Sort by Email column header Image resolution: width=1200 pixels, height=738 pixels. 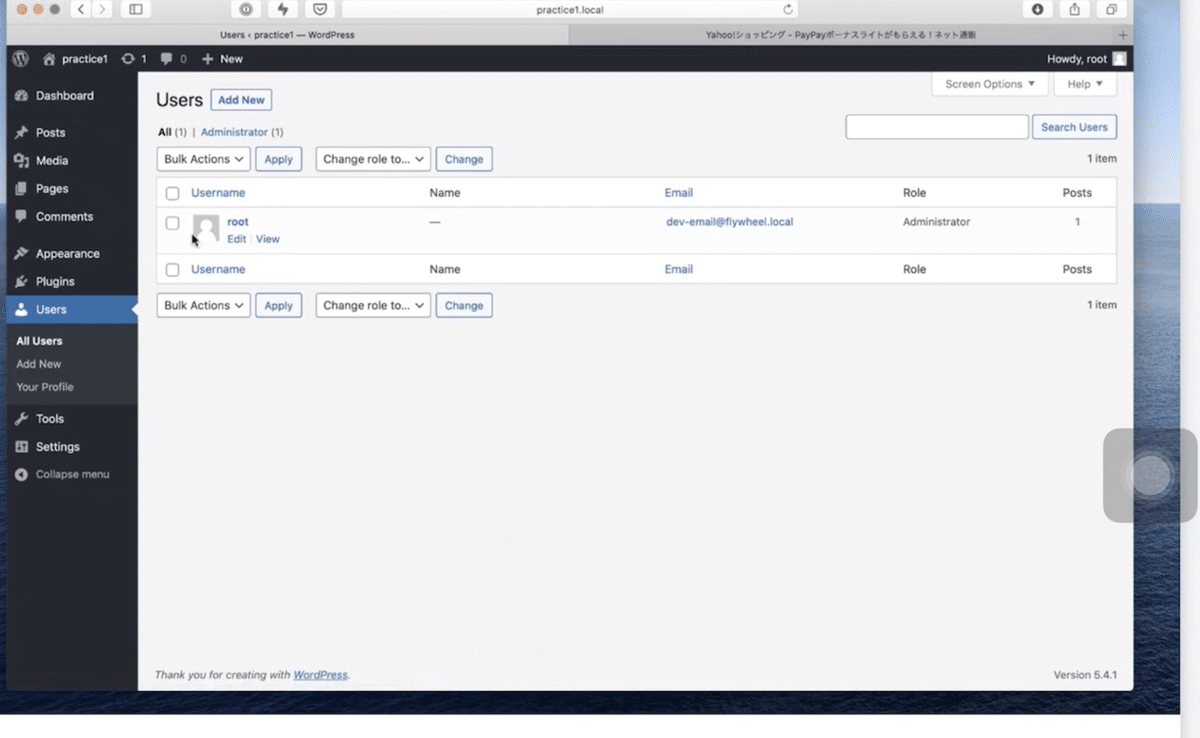click(679, 193)
